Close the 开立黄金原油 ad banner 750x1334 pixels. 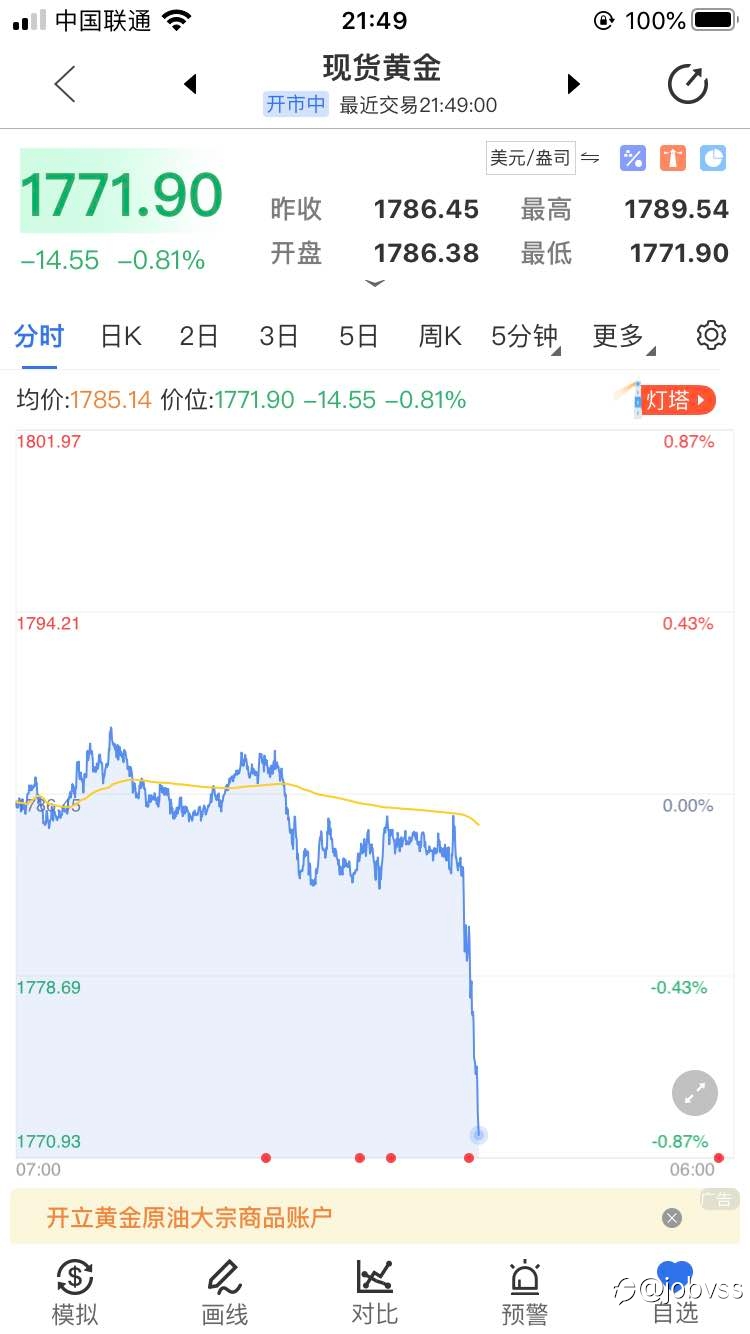pos(672,1218)
